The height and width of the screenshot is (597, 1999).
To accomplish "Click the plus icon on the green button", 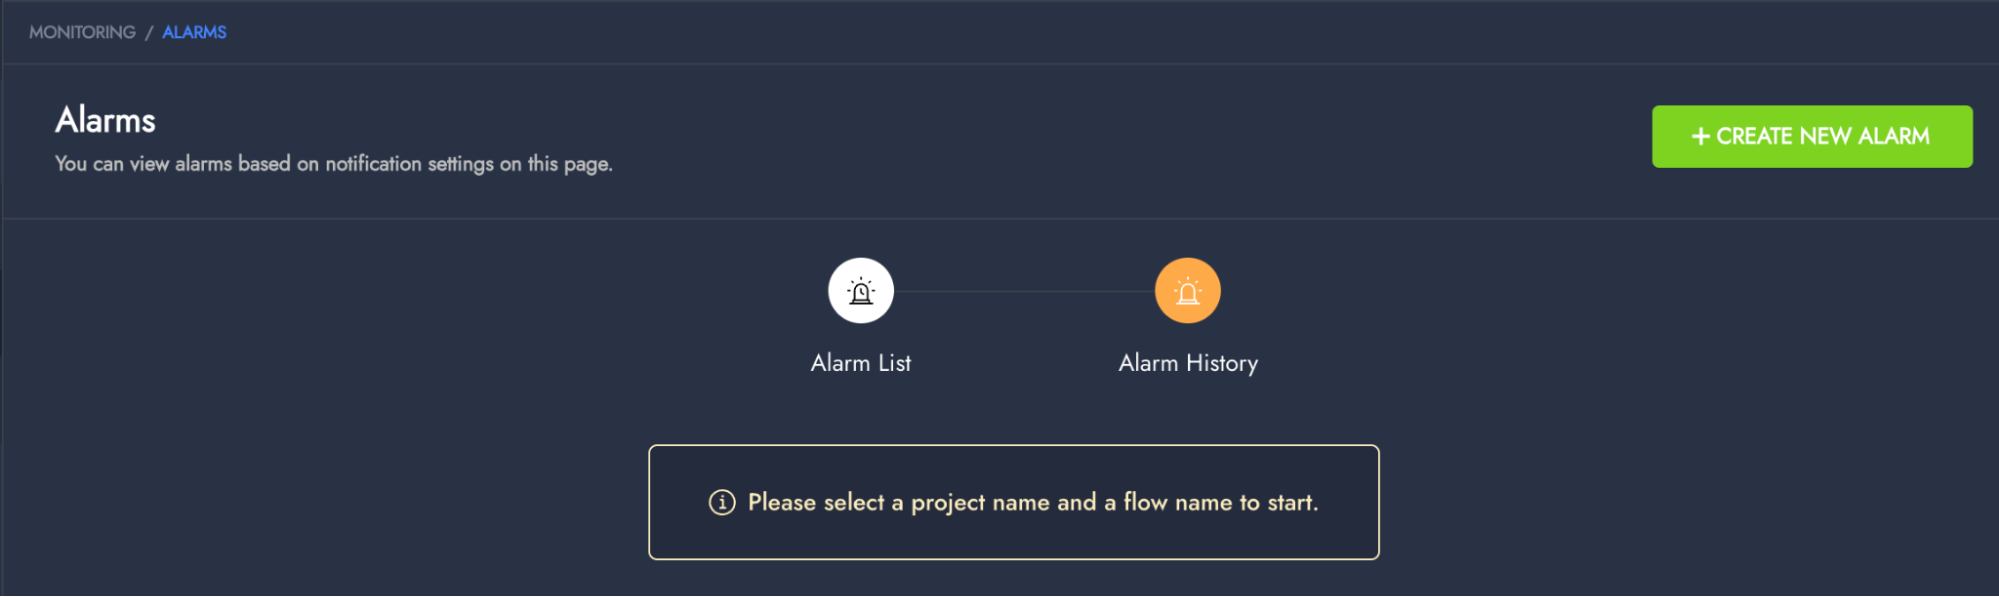I will (x=1699, y=137).
